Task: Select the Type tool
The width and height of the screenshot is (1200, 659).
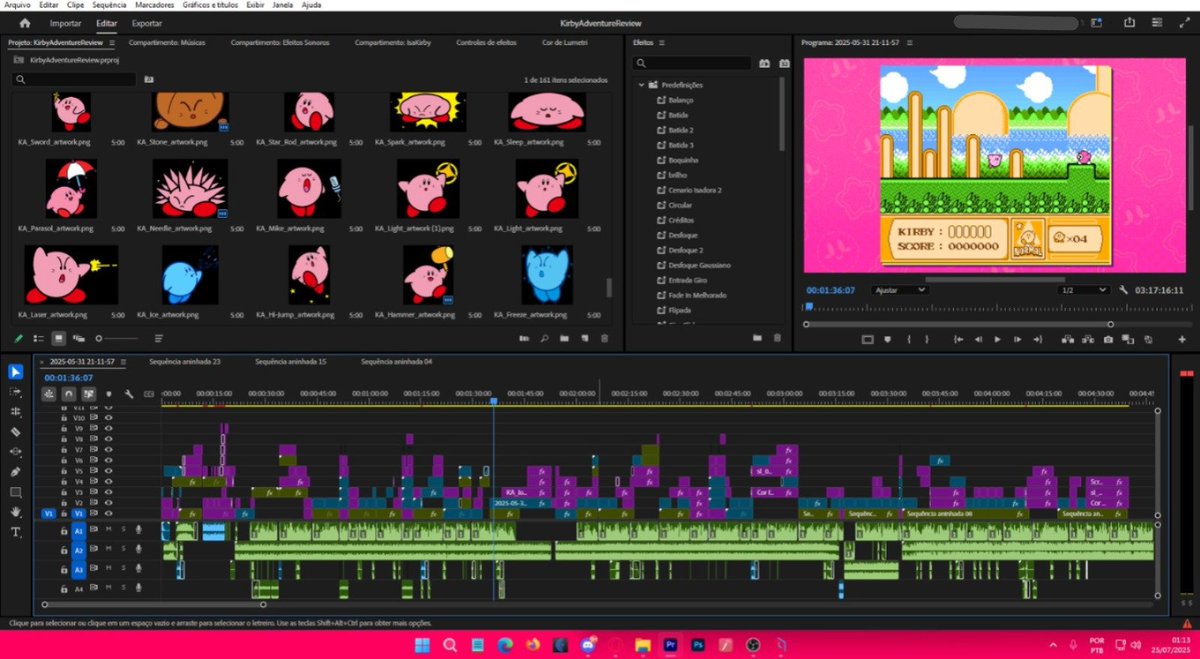Action: (x=16, y=532)
